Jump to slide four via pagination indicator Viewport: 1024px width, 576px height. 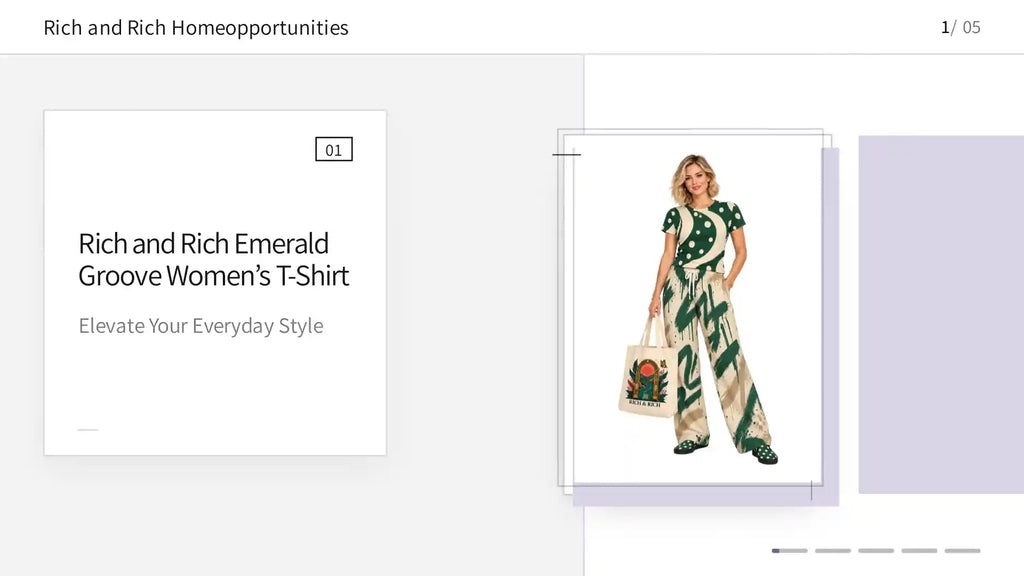pos(919,551)
